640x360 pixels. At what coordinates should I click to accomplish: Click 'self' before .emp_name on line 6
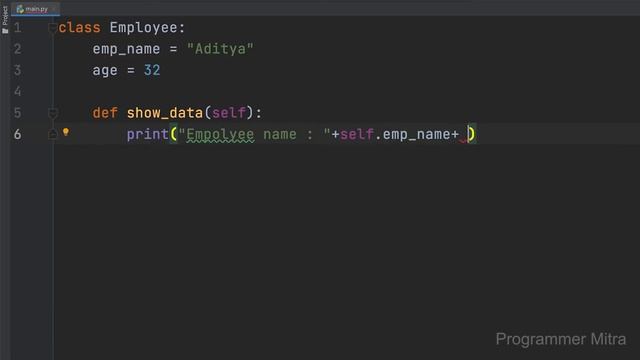pos(357,134)
